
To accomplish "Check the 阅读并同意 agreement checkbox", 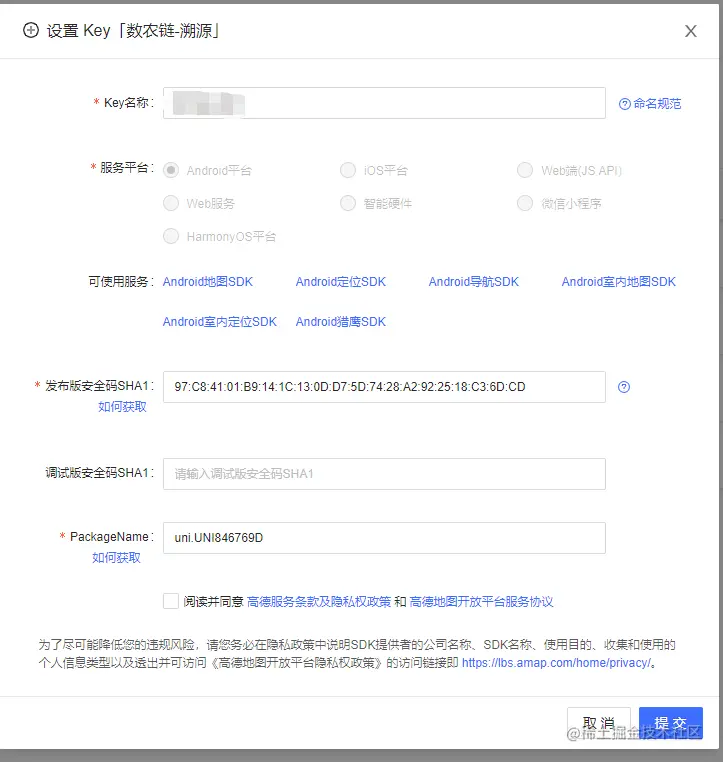I will tap(171, 601).
